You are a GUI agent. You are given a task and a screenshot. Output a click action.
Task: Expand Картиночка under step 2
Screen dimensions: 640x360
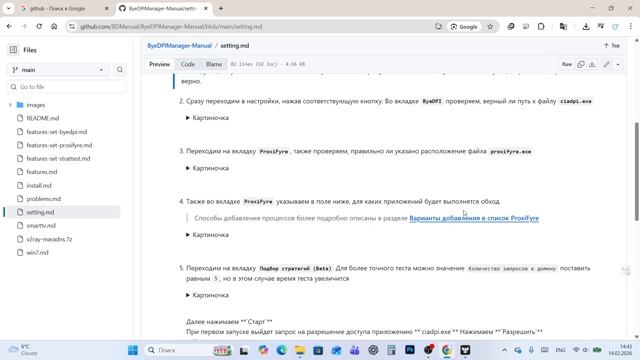[207, 118]
